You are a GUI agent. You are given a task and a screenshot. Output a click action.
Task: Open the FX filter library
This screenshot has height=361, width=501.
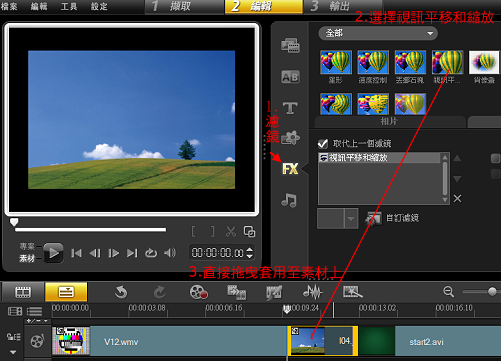pyautogui.click(x=290, y=169)
